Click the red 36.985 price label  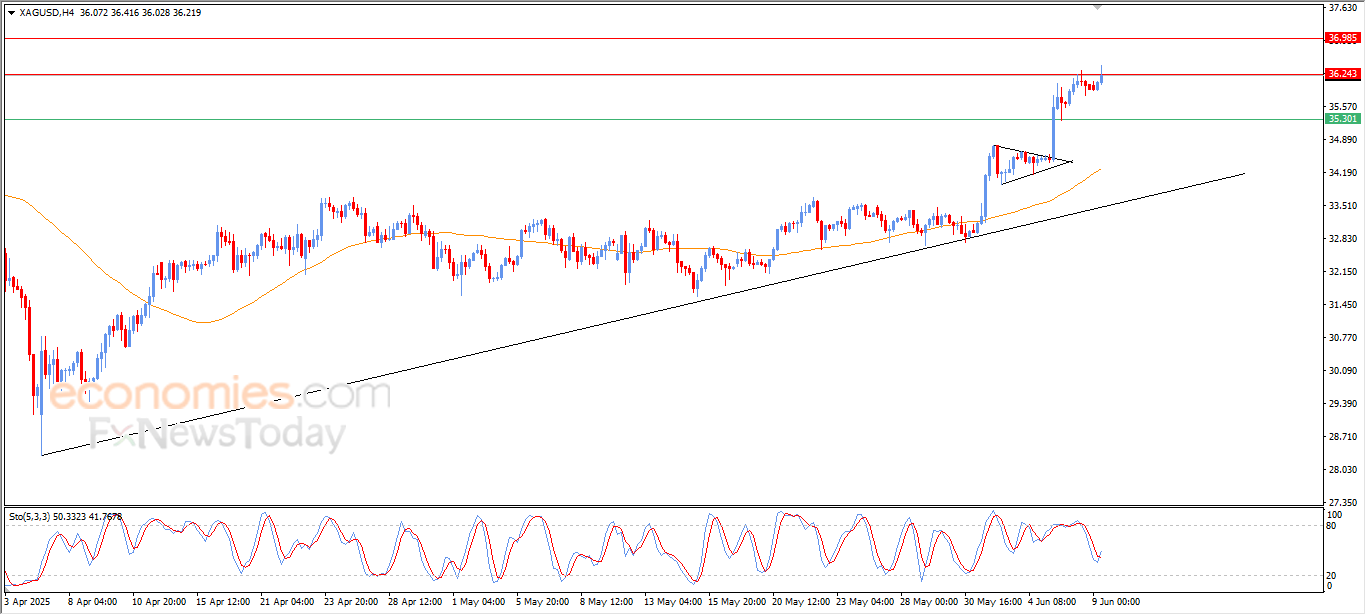pos(1342,38)
